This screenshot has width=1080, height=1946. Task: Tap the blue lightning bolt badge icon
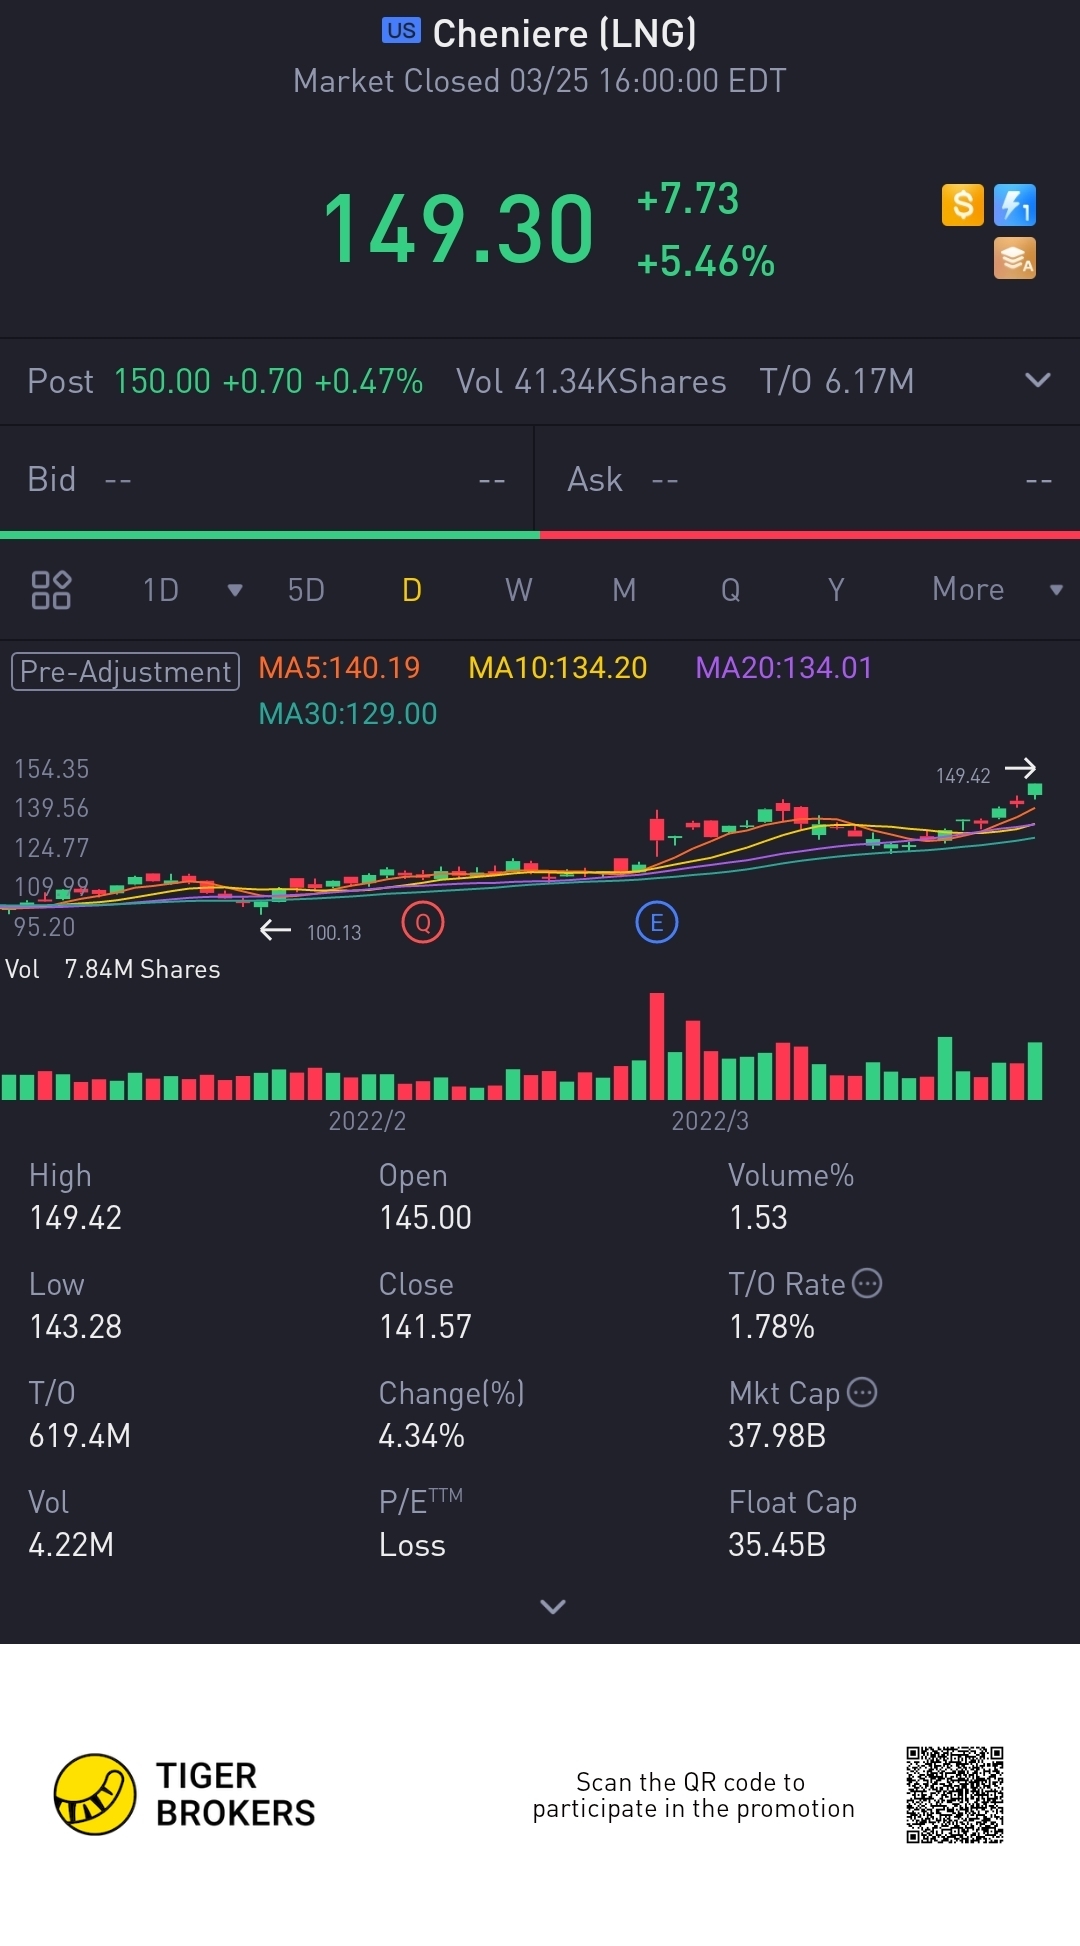tap(1015, 205)
